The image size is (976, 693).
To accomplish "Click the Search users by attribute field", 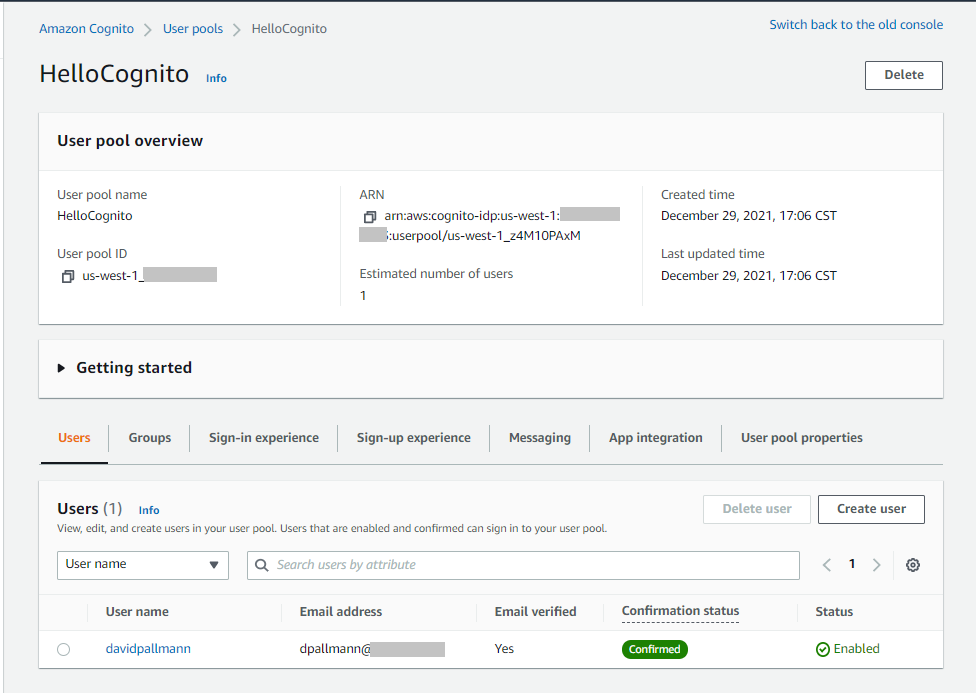I will click(x=523, y=565).
